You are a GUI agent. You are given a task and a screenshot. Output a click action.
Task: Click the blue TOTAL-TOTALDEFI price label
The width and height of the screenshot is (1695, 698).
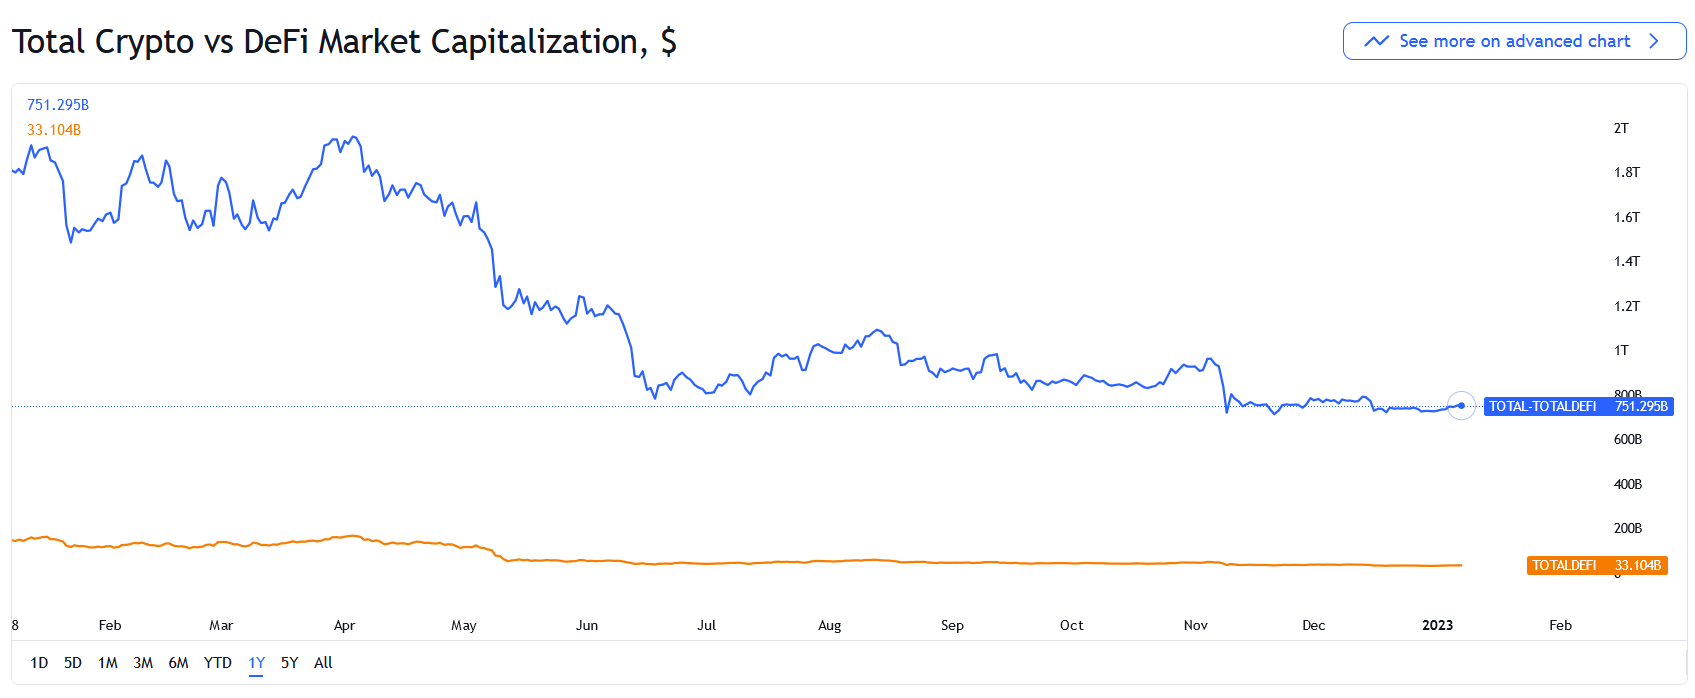coord(1578,406)
